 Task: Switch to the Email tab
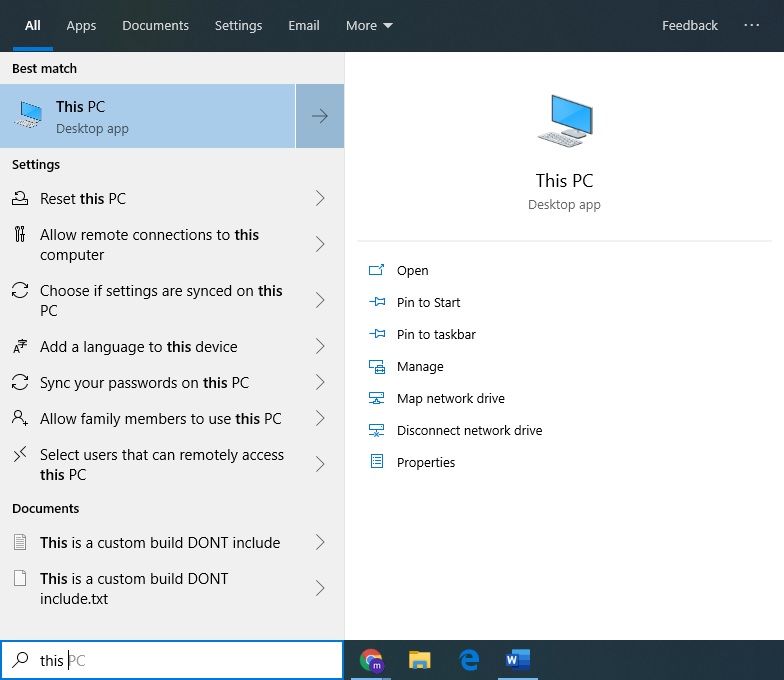304,25
